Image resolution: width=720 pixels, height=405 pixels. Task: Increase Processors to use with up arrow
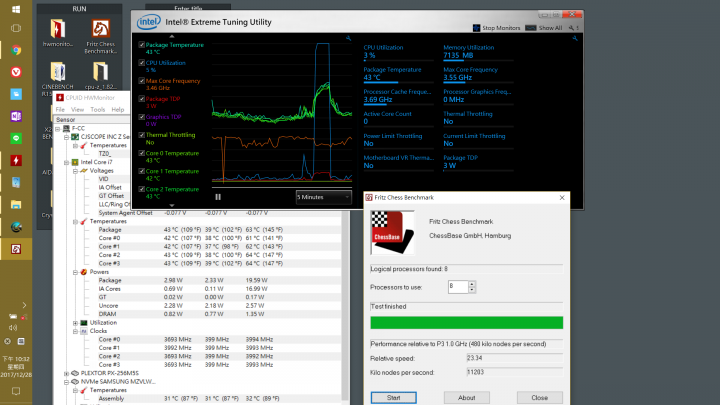coord(472,284)
